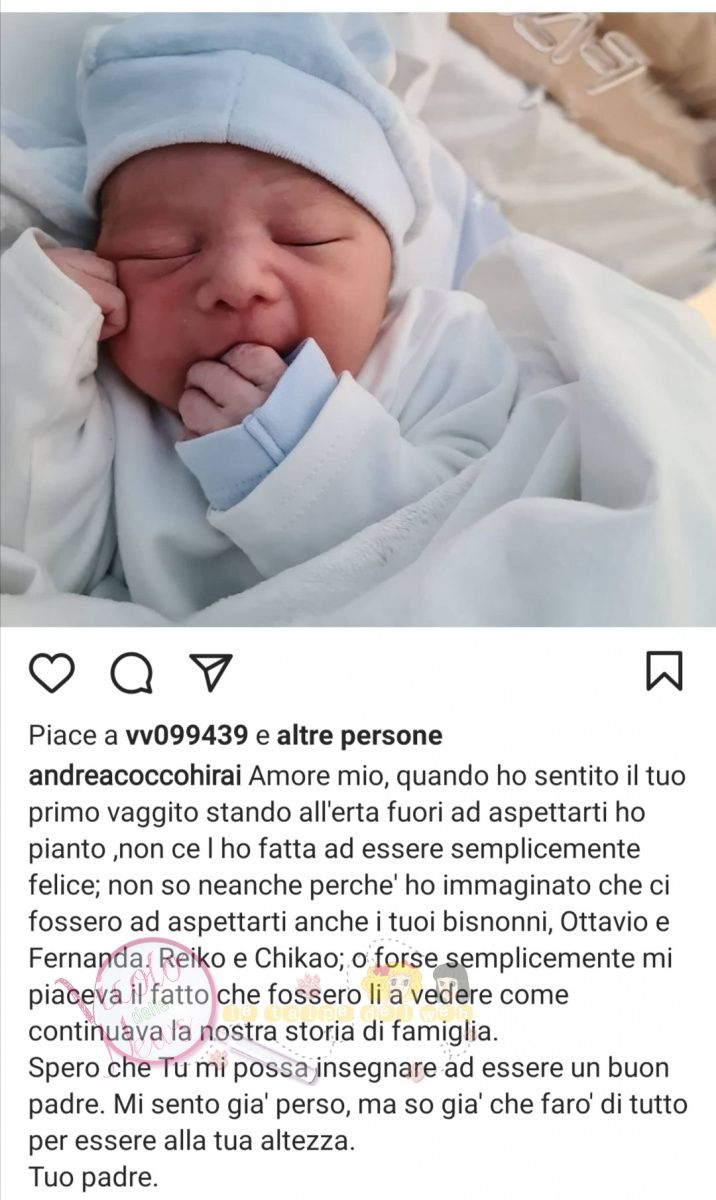Image resolution: width=716 pixels, height=1200 pixels.
Task: Open profile of liker vv099439
Action: coord(187,736)
